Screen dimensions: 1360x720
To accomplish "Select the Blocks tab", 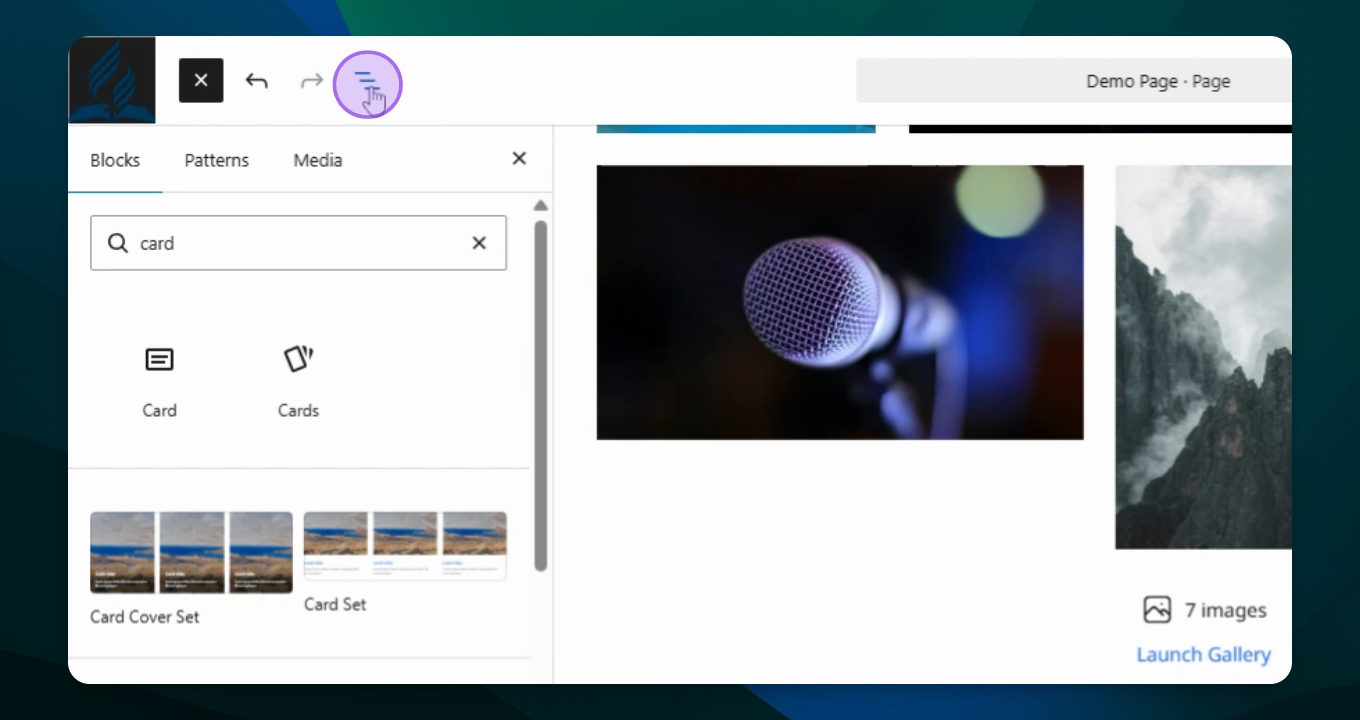I will pyautogui.click(x=115, y=160).
